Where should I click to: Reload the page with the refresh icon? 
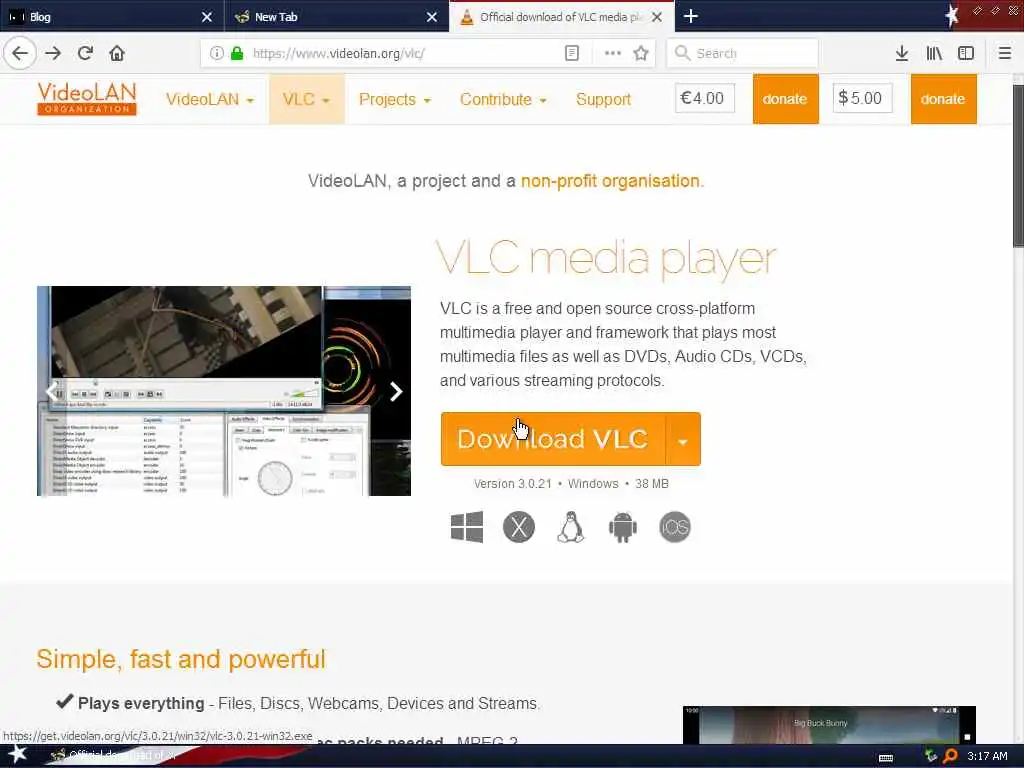point(85,53)
